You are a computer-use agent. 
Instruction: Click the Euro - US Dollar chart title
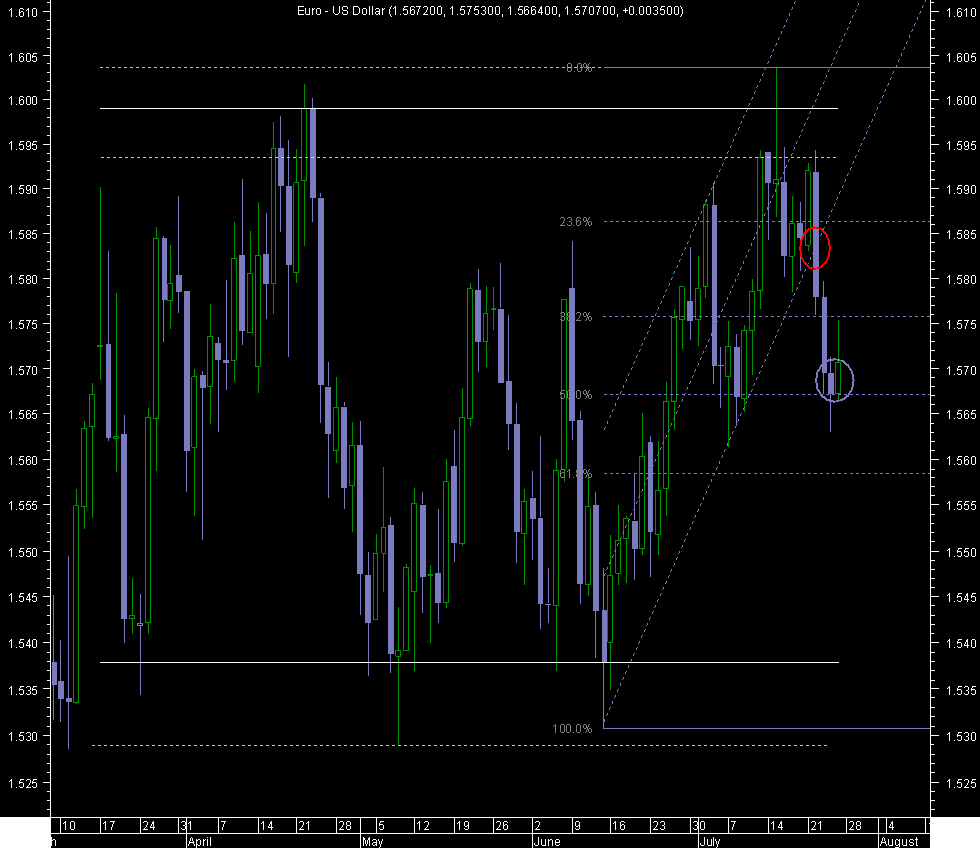click(x=490, y=11)
